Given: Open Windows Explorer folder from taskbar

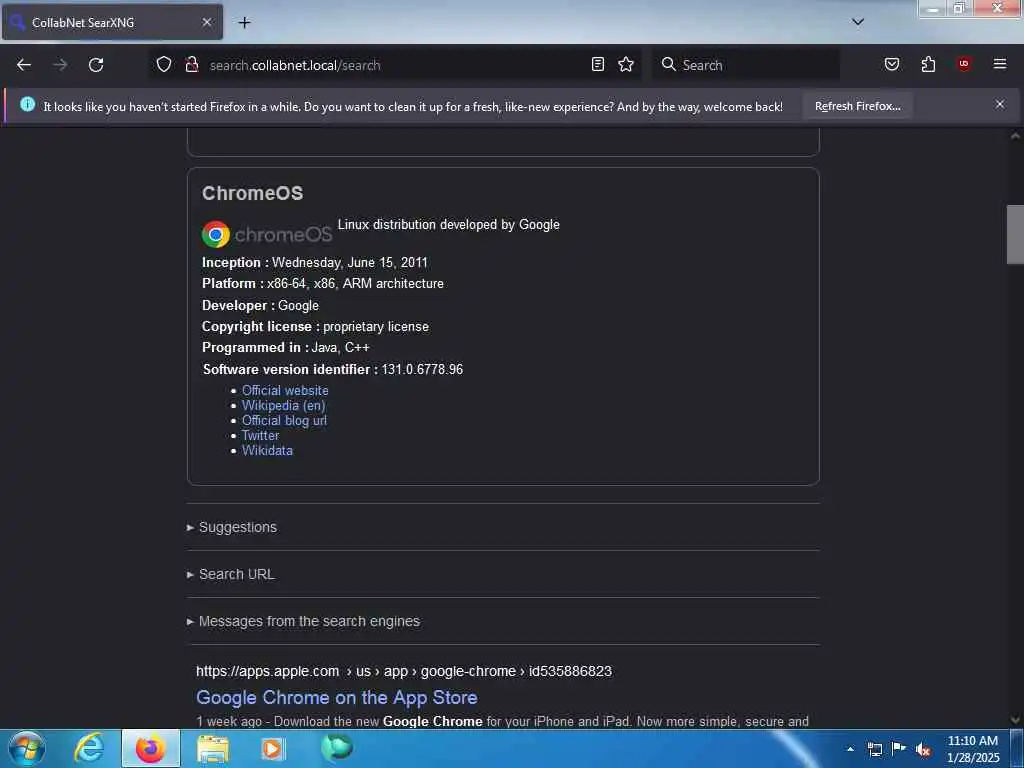Looking at the screenshot, I should [x=213, y=749].
